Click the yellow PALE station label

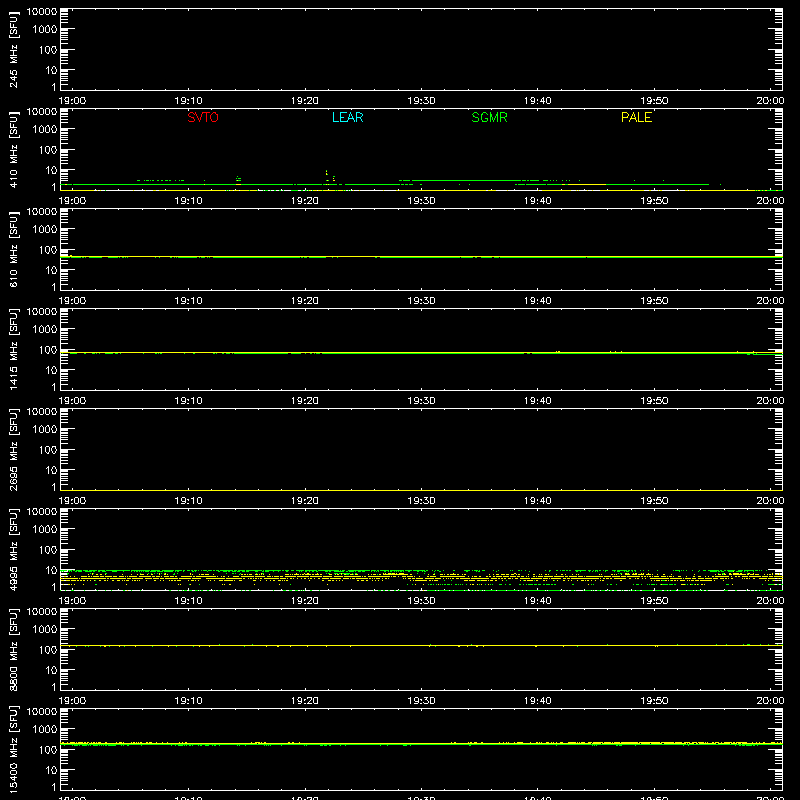coord(636,117)
